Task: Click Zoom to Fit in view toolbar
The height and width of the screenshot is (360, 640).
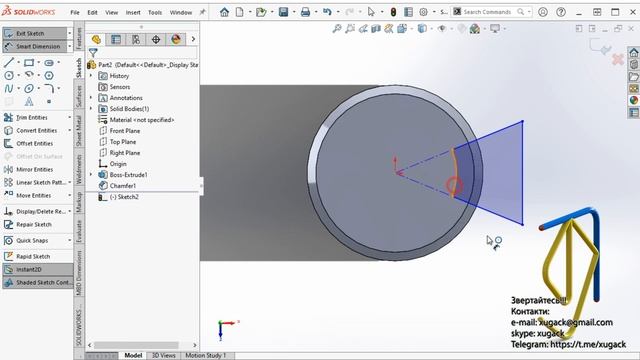Action: coord(337,29)
